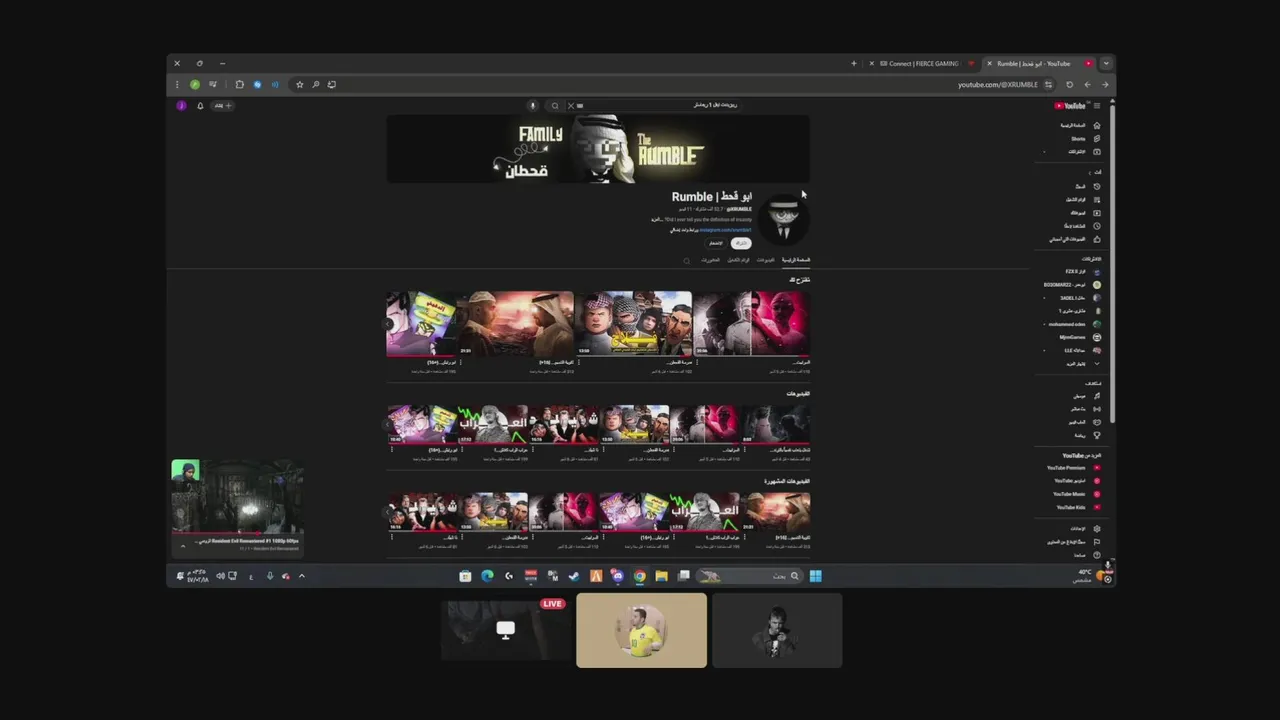Image resolution: width=1280 pixels, height=720 pixels.
Task: Select the Rumble YouTube browser tab
Action: 1039,63
